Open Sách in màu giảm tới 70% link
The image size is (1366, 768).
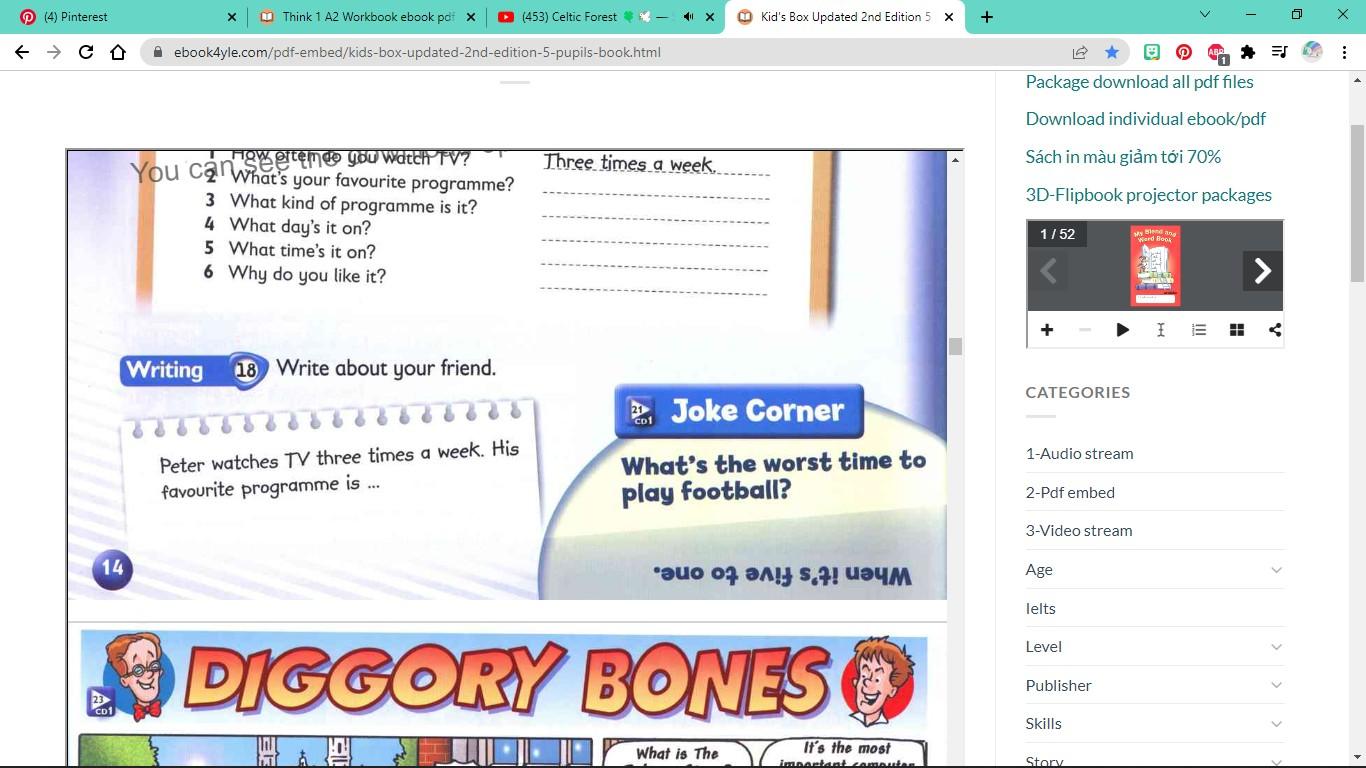[1123, 157]
